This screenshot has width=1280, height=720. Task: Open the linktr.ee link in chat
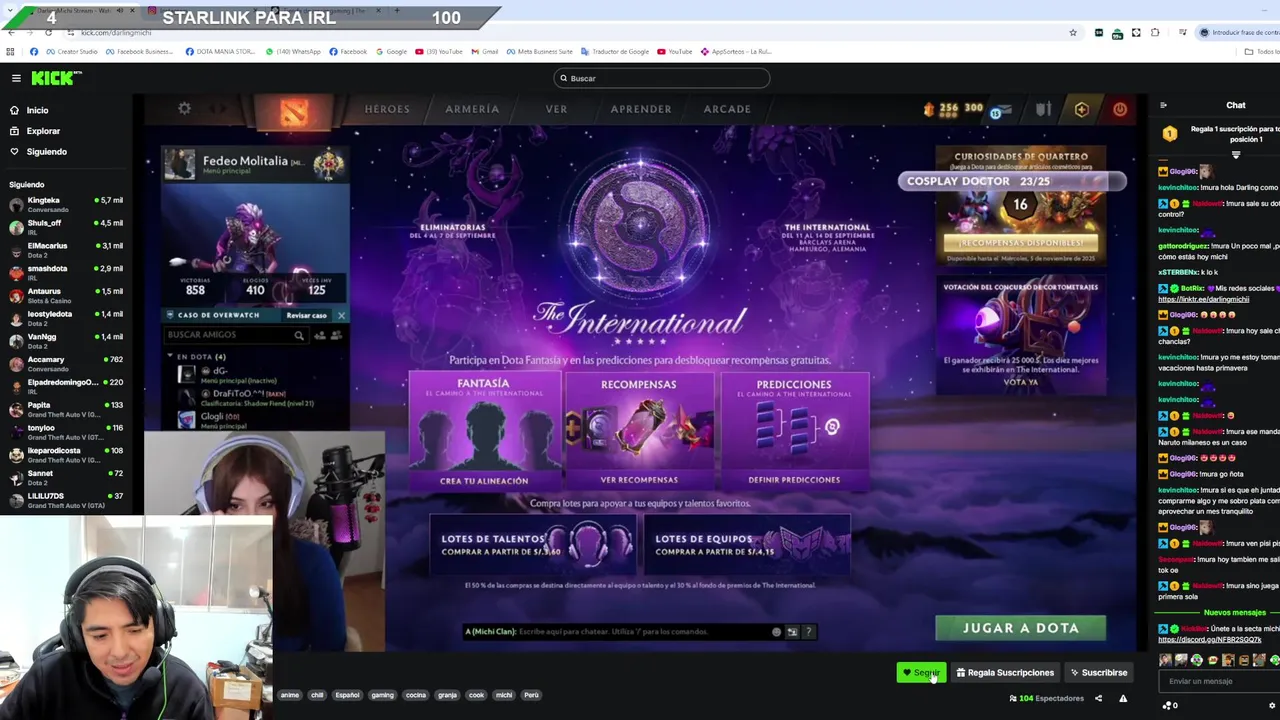point(1203,299)
